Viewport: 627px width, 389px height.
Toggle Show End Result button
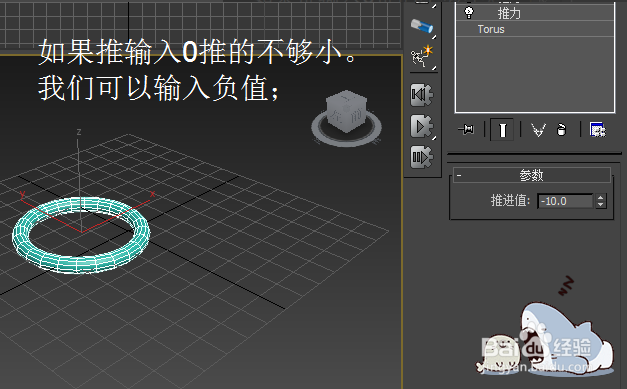502,130
